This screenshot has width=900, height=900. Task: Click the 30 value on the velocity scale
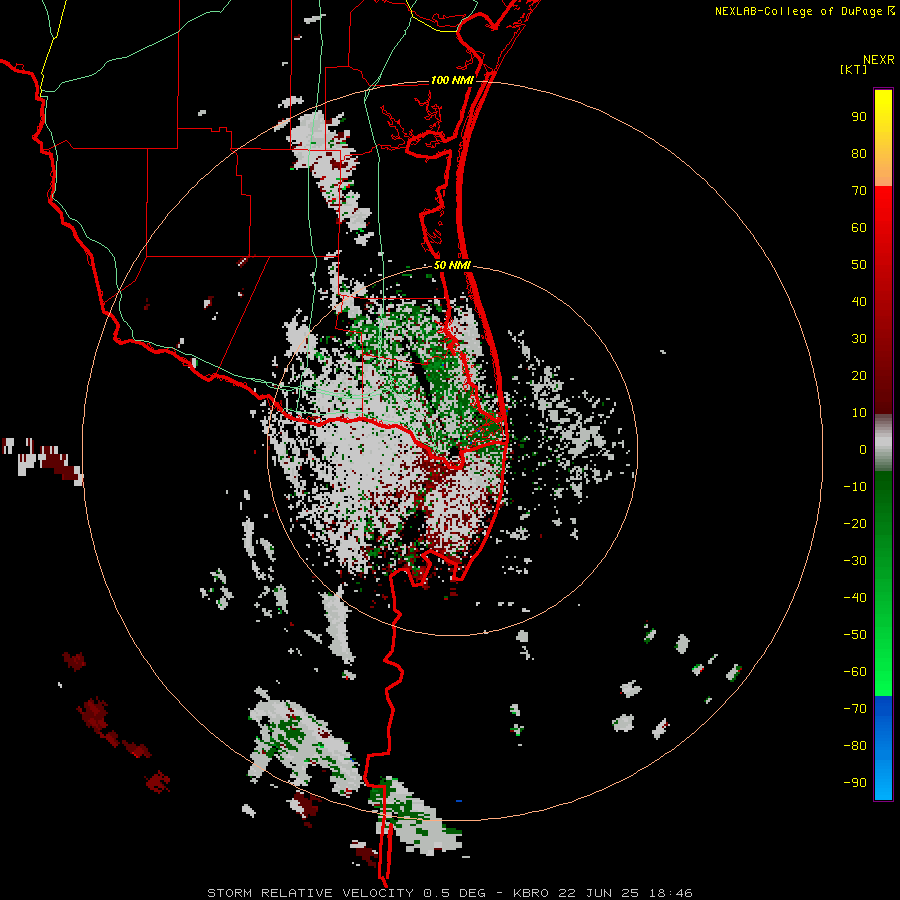click(859, 339)
